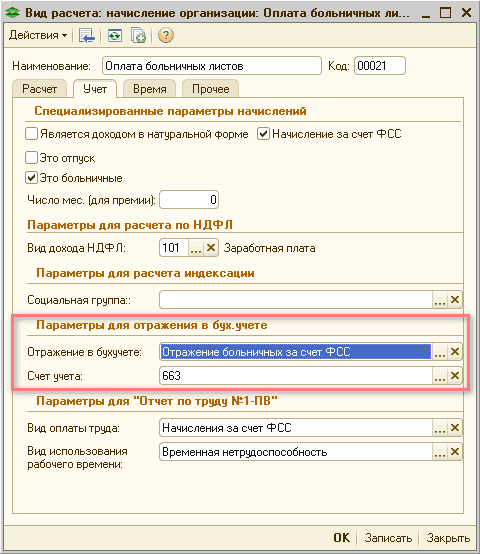Click the Вид оплаты труда field
The image size is (480, 554).
click(x=296, y=428)
